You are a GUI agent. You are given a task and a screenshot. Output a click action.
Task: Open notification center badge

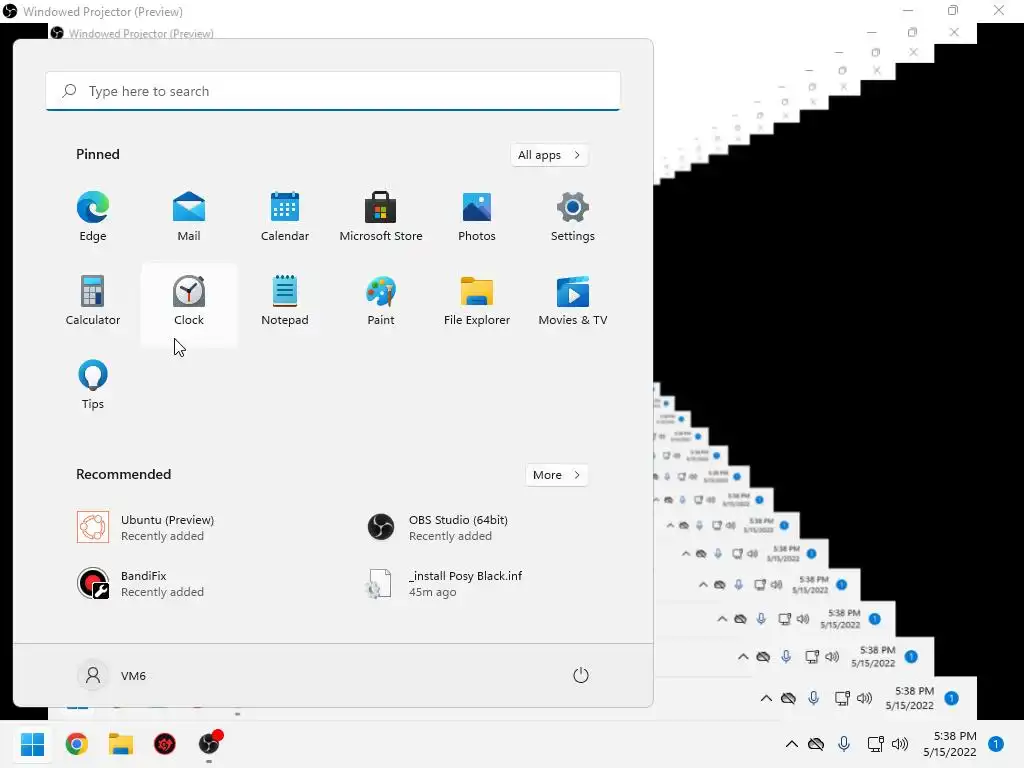click(996, 744)
